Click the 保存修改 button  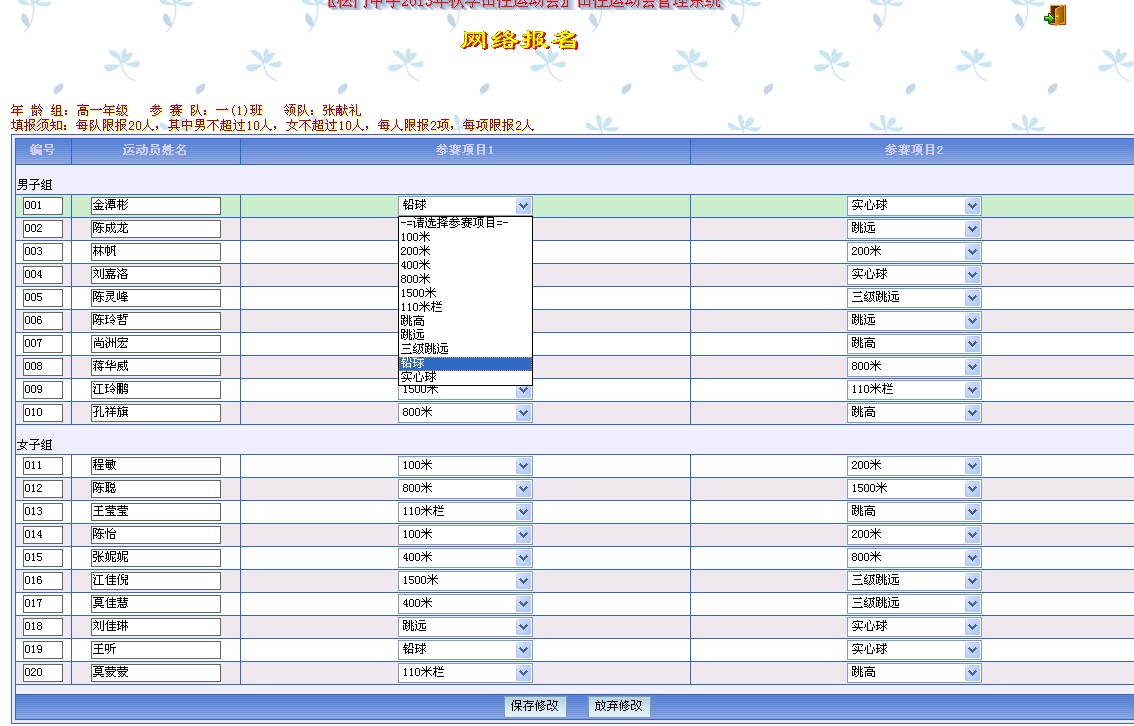tap(535, 706)
